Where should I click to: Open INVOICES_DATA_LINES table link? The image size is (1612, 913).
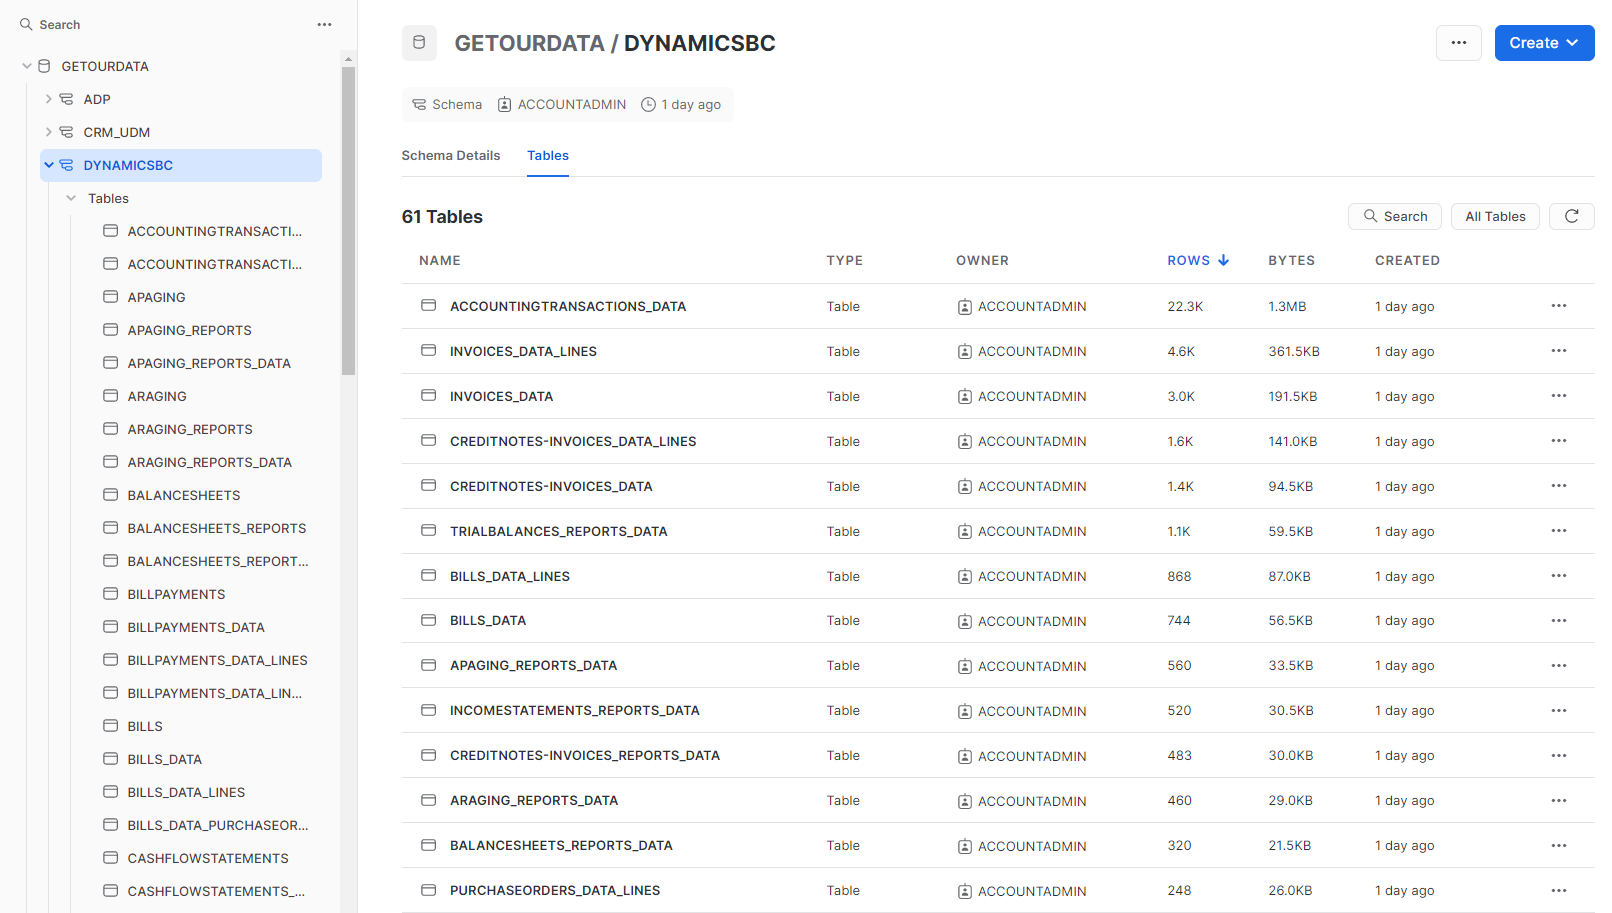coord(523,351)
